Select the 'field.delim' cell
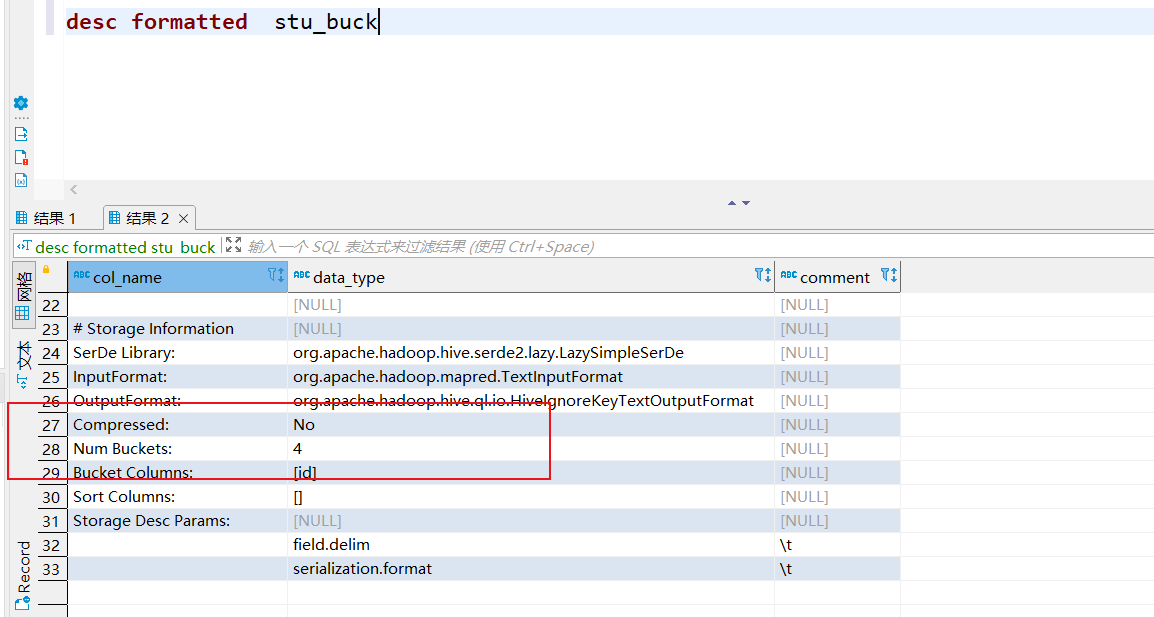This screenshot has height=617, width=1154. click(x=531, y=544)
